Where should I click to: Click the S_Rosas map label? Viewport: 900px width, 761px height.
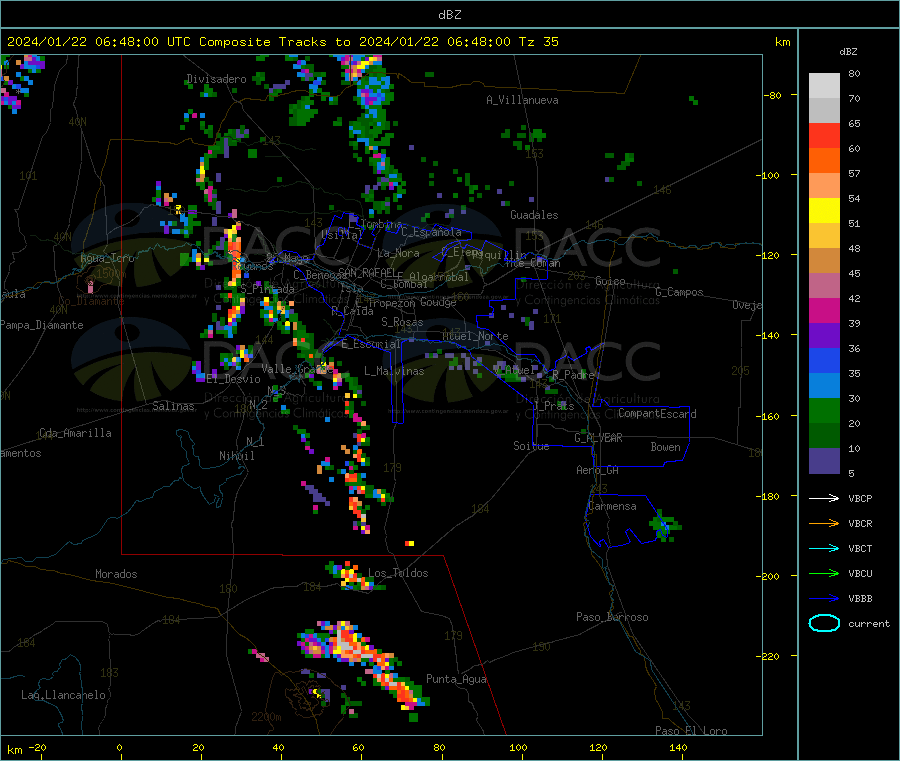point(402,322)
